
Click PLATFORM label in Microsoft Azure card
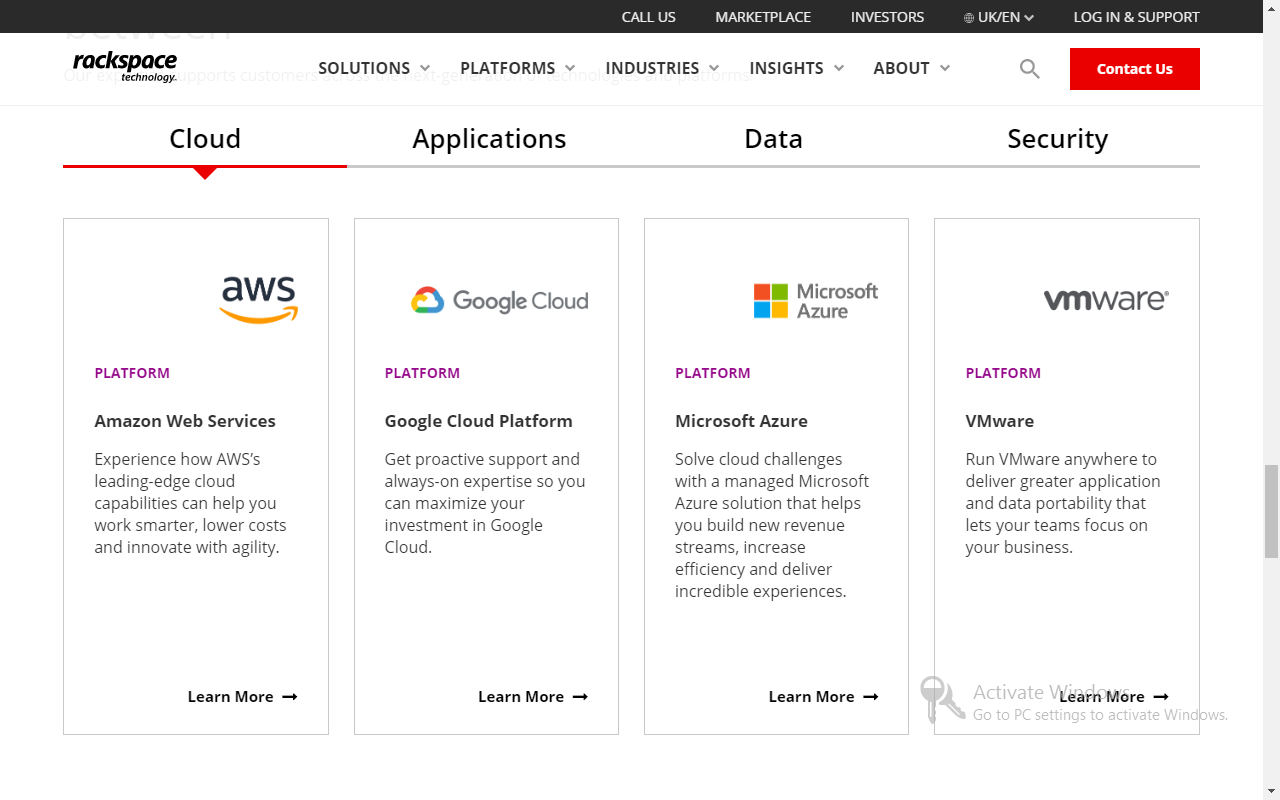712,373
